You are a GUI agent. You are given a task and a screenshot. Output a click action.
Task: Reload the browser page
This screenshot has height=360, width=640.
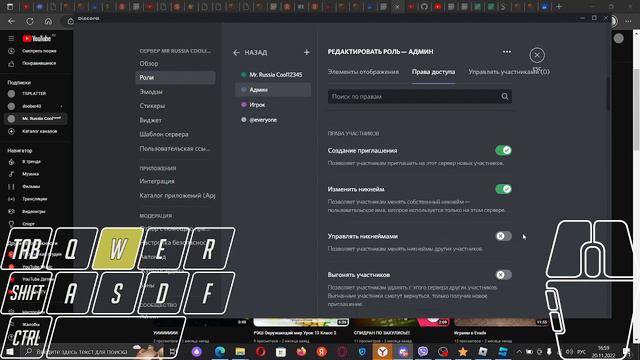pyautogui.click(x=30, y=21)
